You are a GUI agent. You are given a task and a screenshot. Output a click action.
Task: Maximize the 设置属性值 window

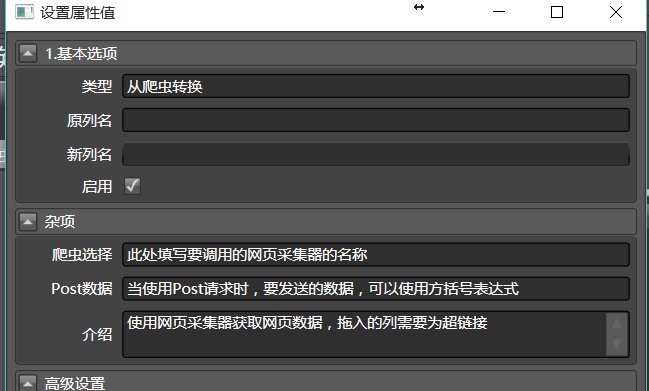(x=557, y=12)
